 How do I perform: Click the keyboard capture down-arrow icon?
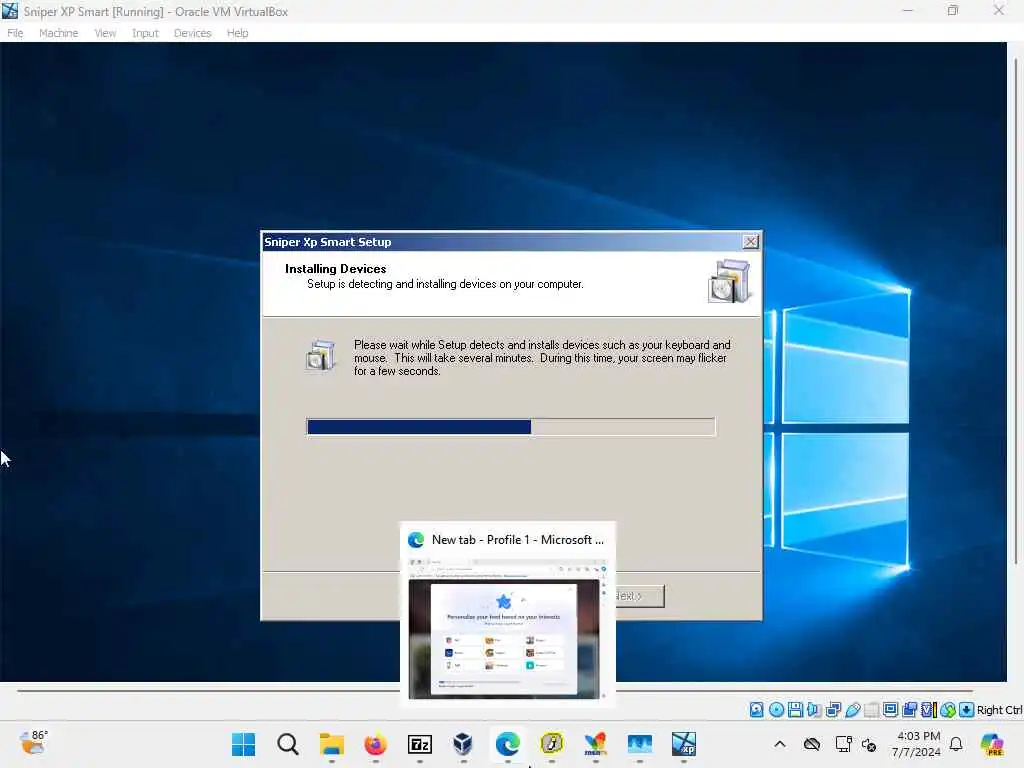tap(967, 710)
